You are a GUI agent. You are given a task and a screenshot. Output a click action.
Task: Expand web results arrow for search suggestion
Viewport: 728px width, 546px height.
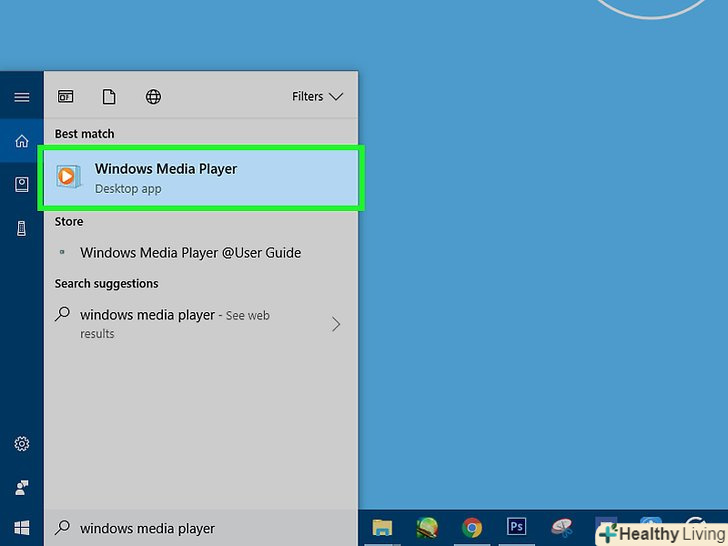click(336, 324)
